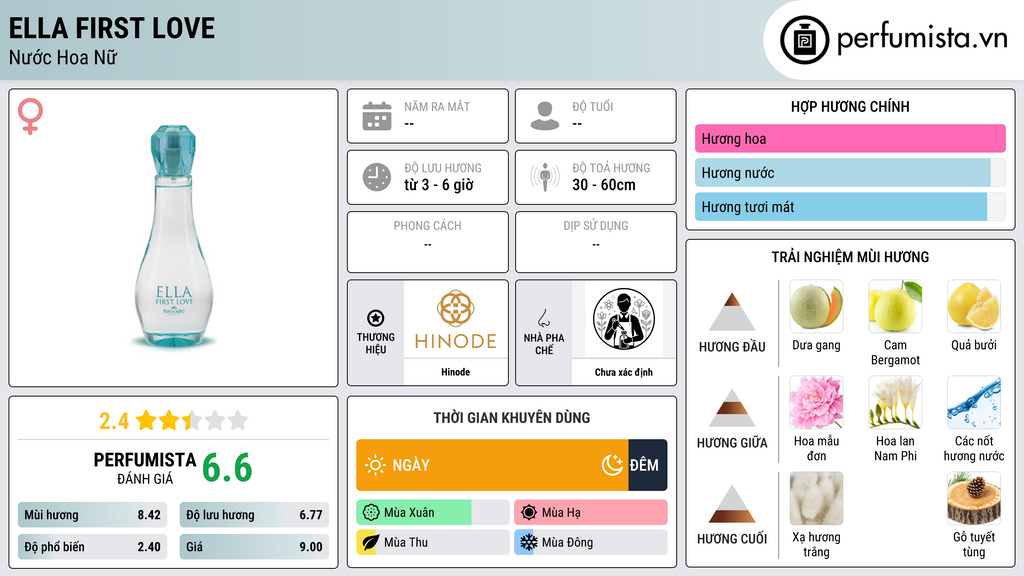Click the clock icon beside Độ lưu hương
This screenshot has height=576, width=1024.
point(377,177)
